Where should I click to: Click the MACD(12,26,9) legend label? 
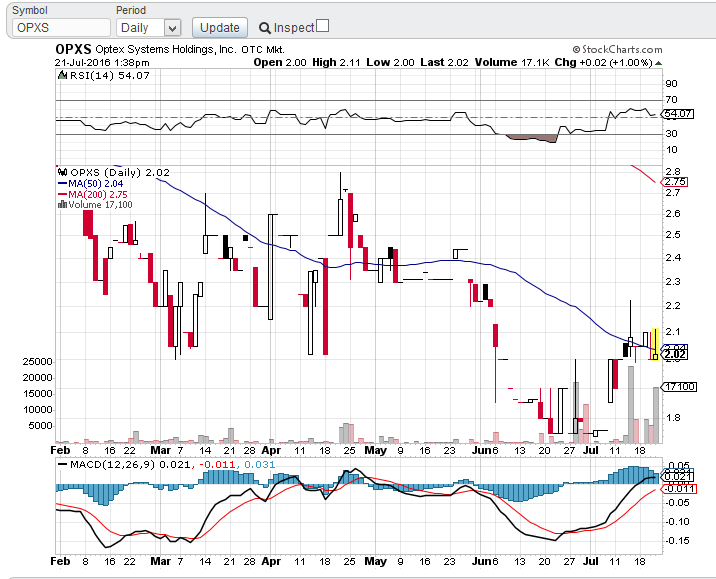point(112,465)
